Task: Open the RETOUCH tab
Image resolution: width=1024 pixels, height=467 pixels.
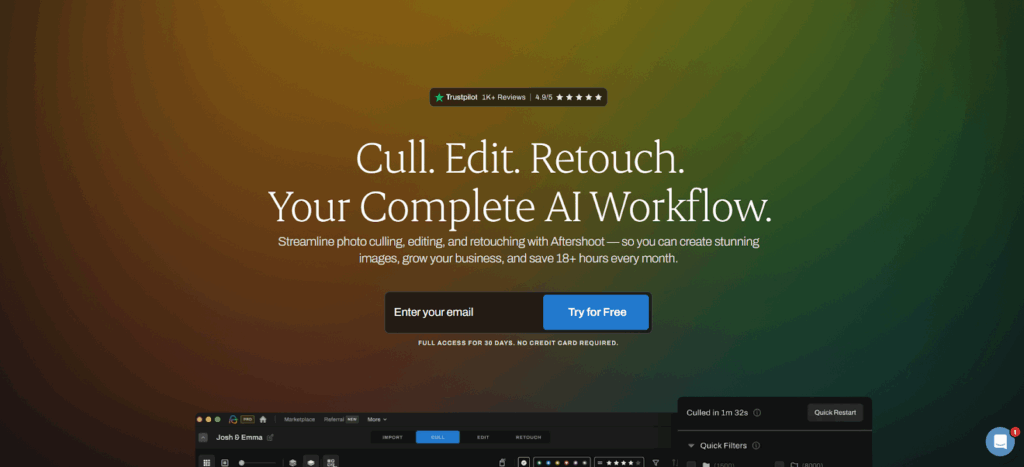Action: pyautogui.click(x=528, y=437)
